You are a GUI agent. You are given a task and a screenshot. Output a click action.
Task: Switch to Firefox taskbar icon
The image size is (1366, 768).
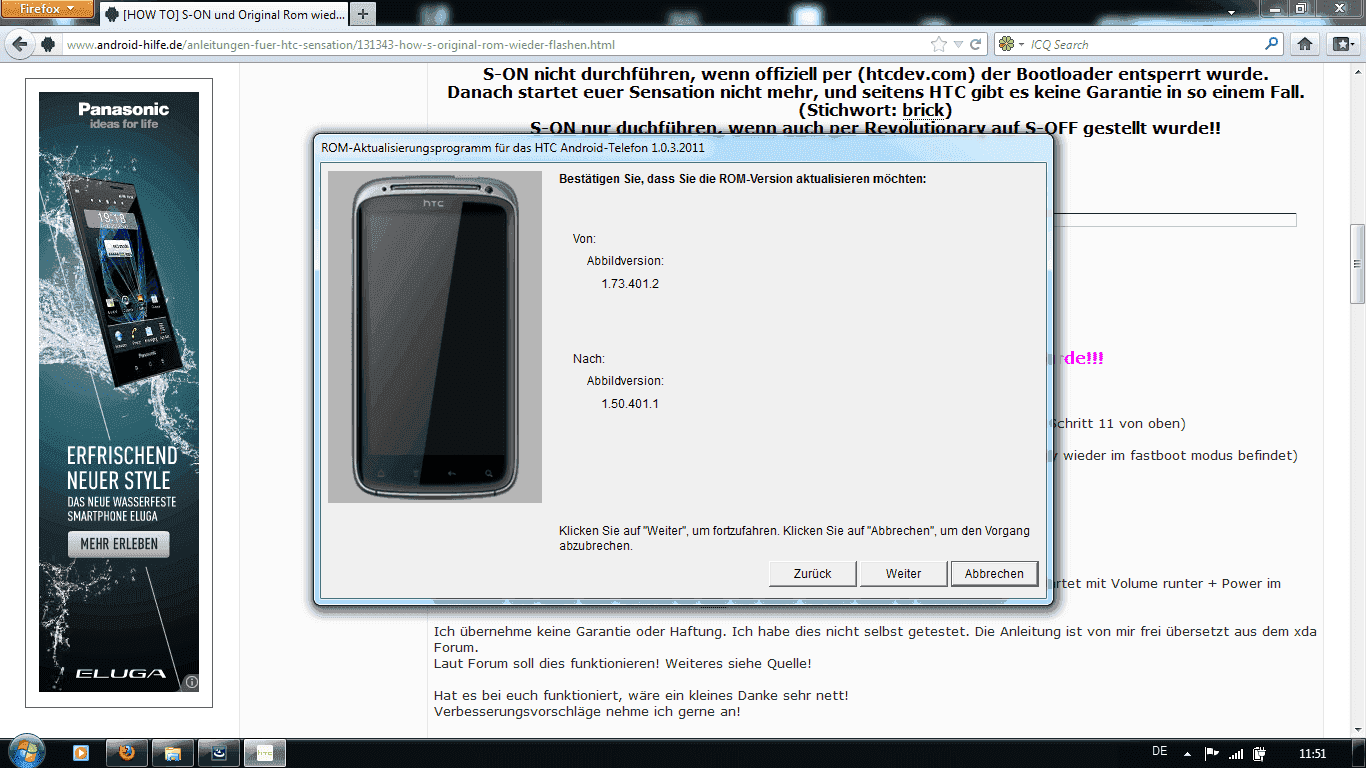pos(126,753)
